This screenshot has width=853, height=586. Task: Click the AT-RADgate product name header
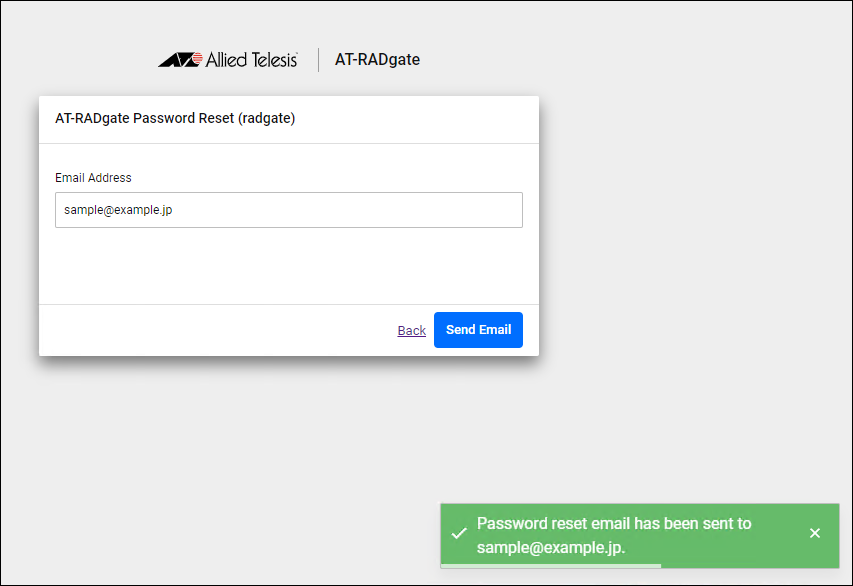(x=377, y=60)
